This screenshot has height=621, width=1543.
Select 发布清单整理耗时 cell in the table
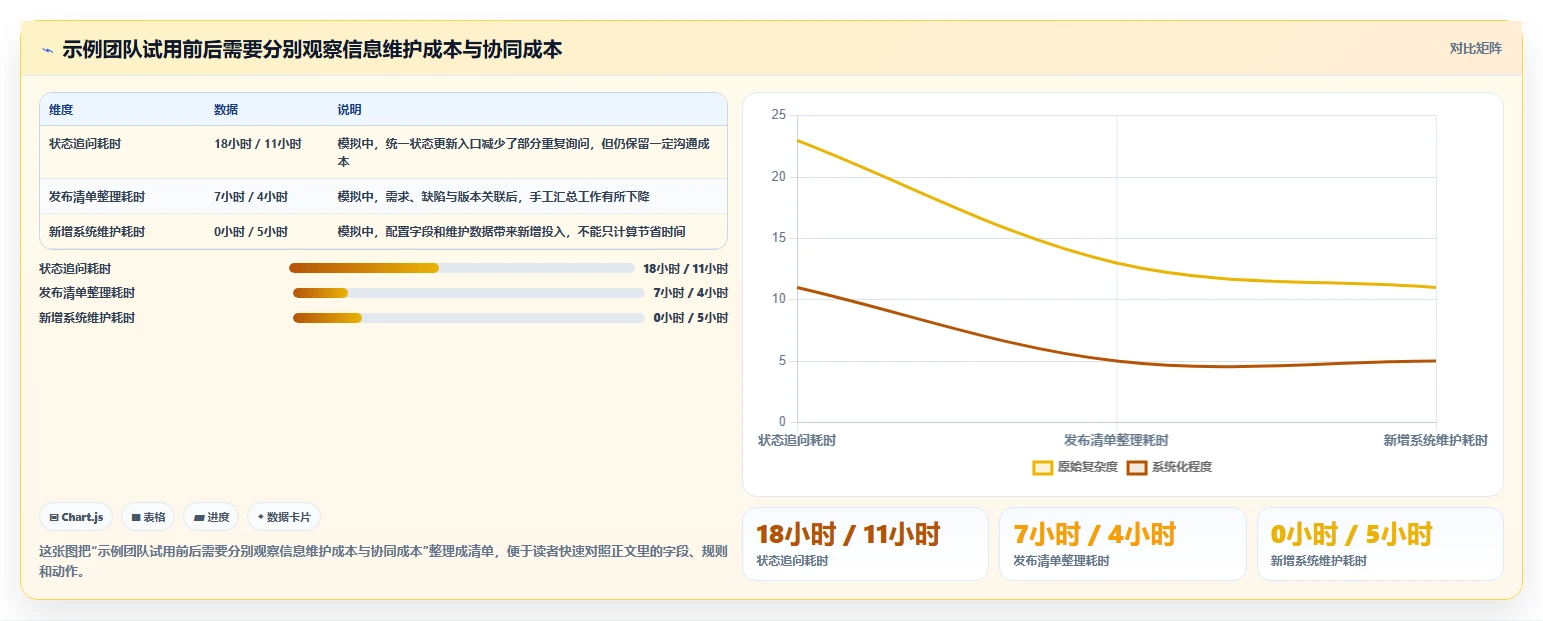point(97,197)
